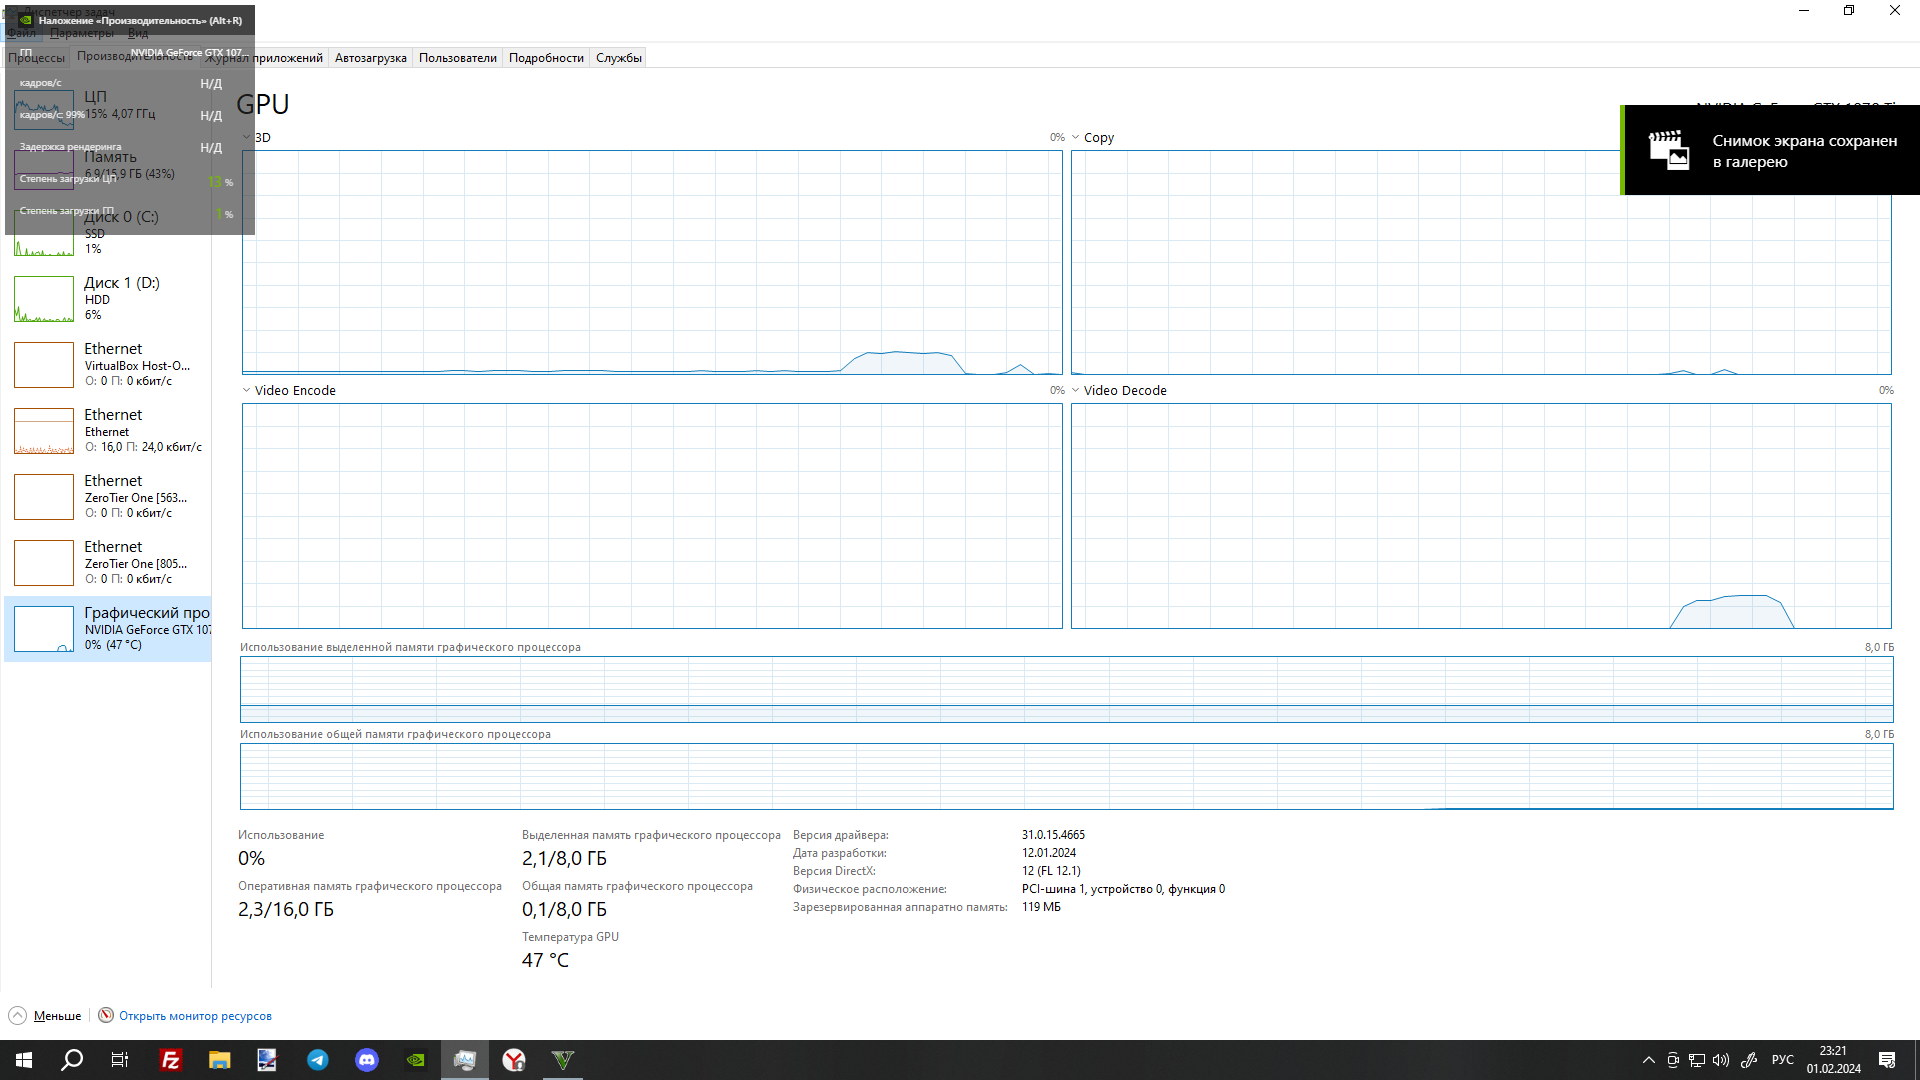The image size is (1920, 1080).
Task: Open volume control tray icon
Action: [1721, 1060]
